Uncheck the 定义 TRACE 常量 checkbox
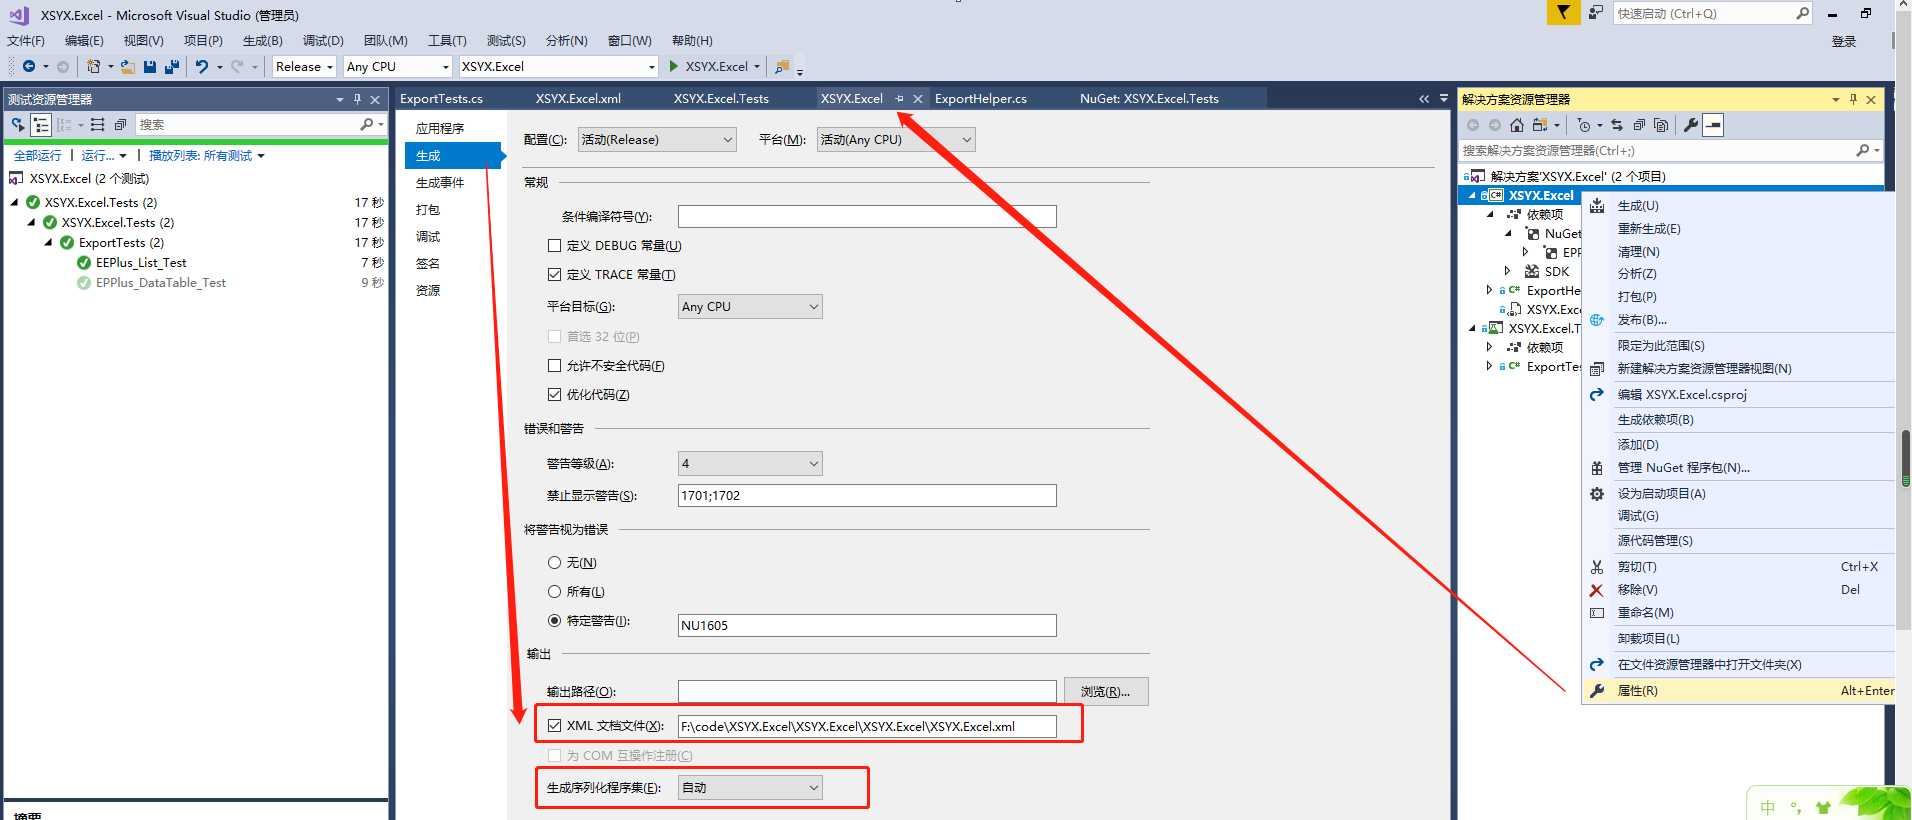 point(554,274)
